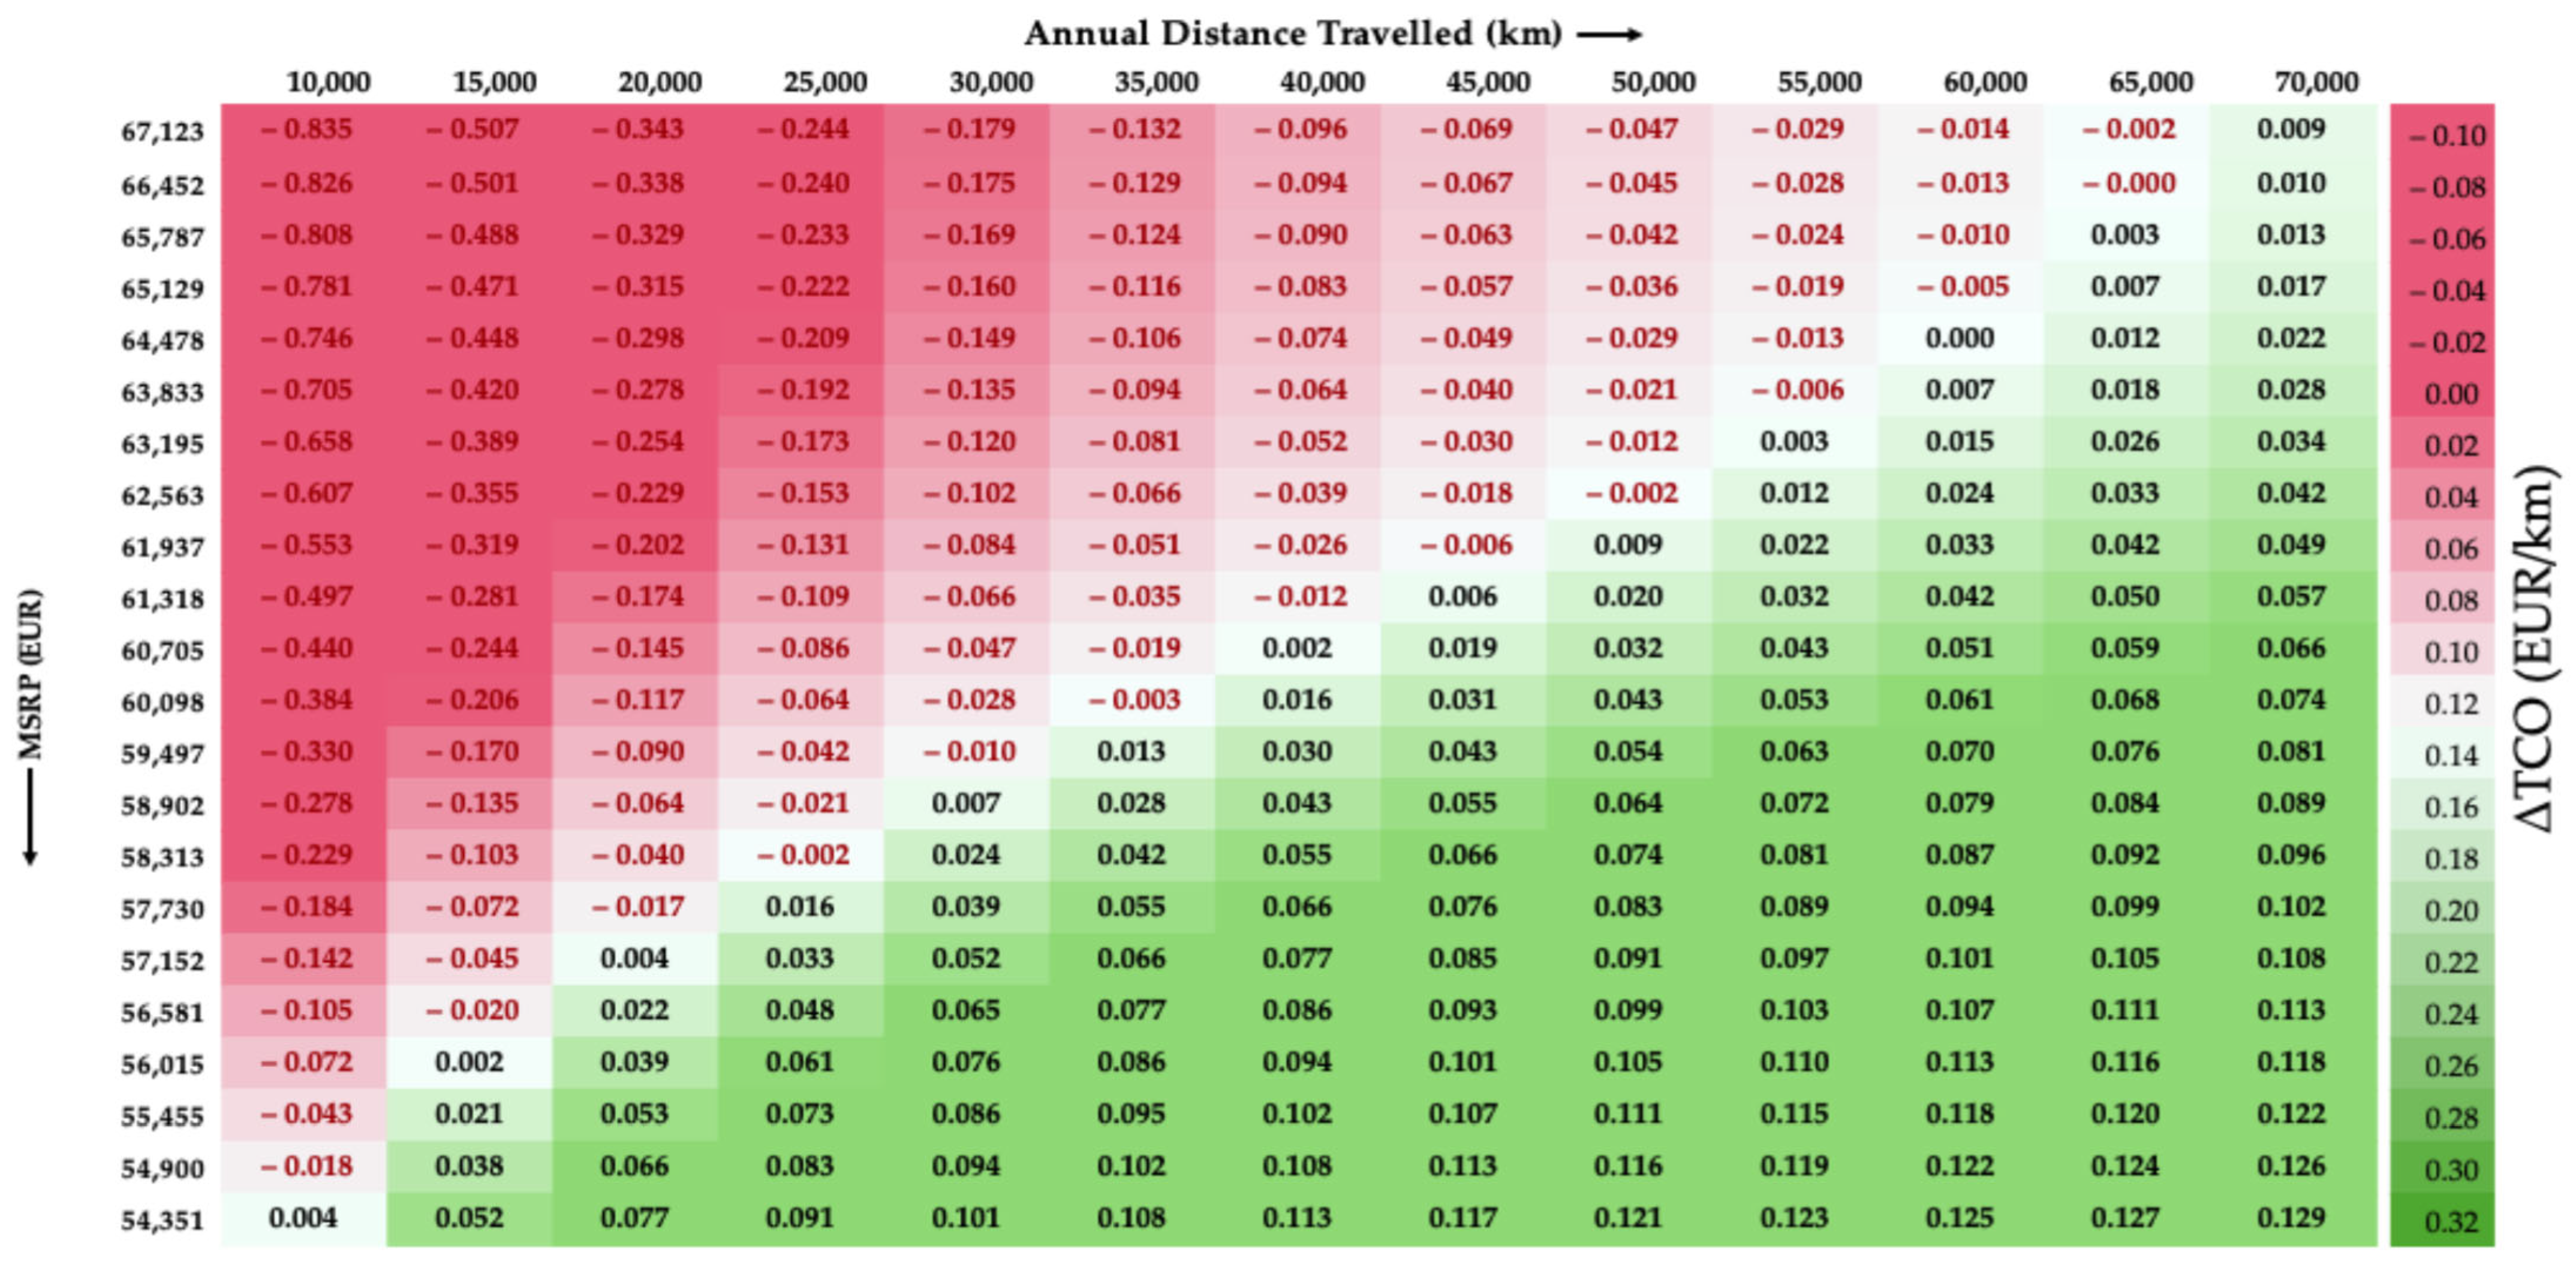Click the Annual Distance Travelled (km) title

(x=1292, y=34)
